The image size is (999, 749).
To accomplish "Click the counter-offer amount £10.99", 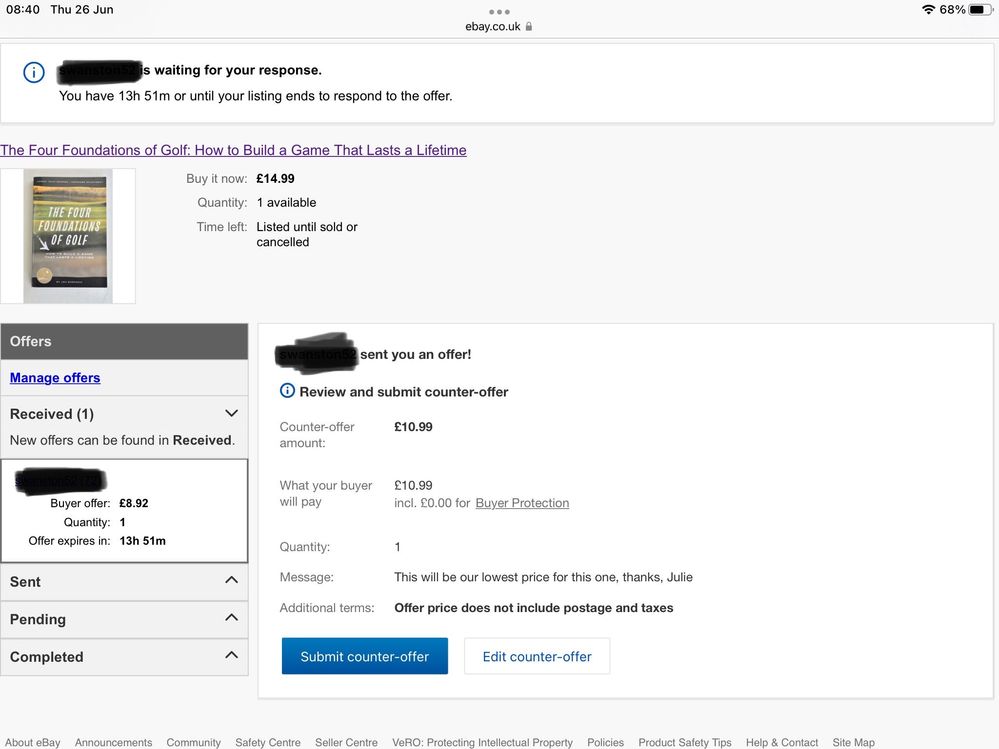I will [413, 427].
